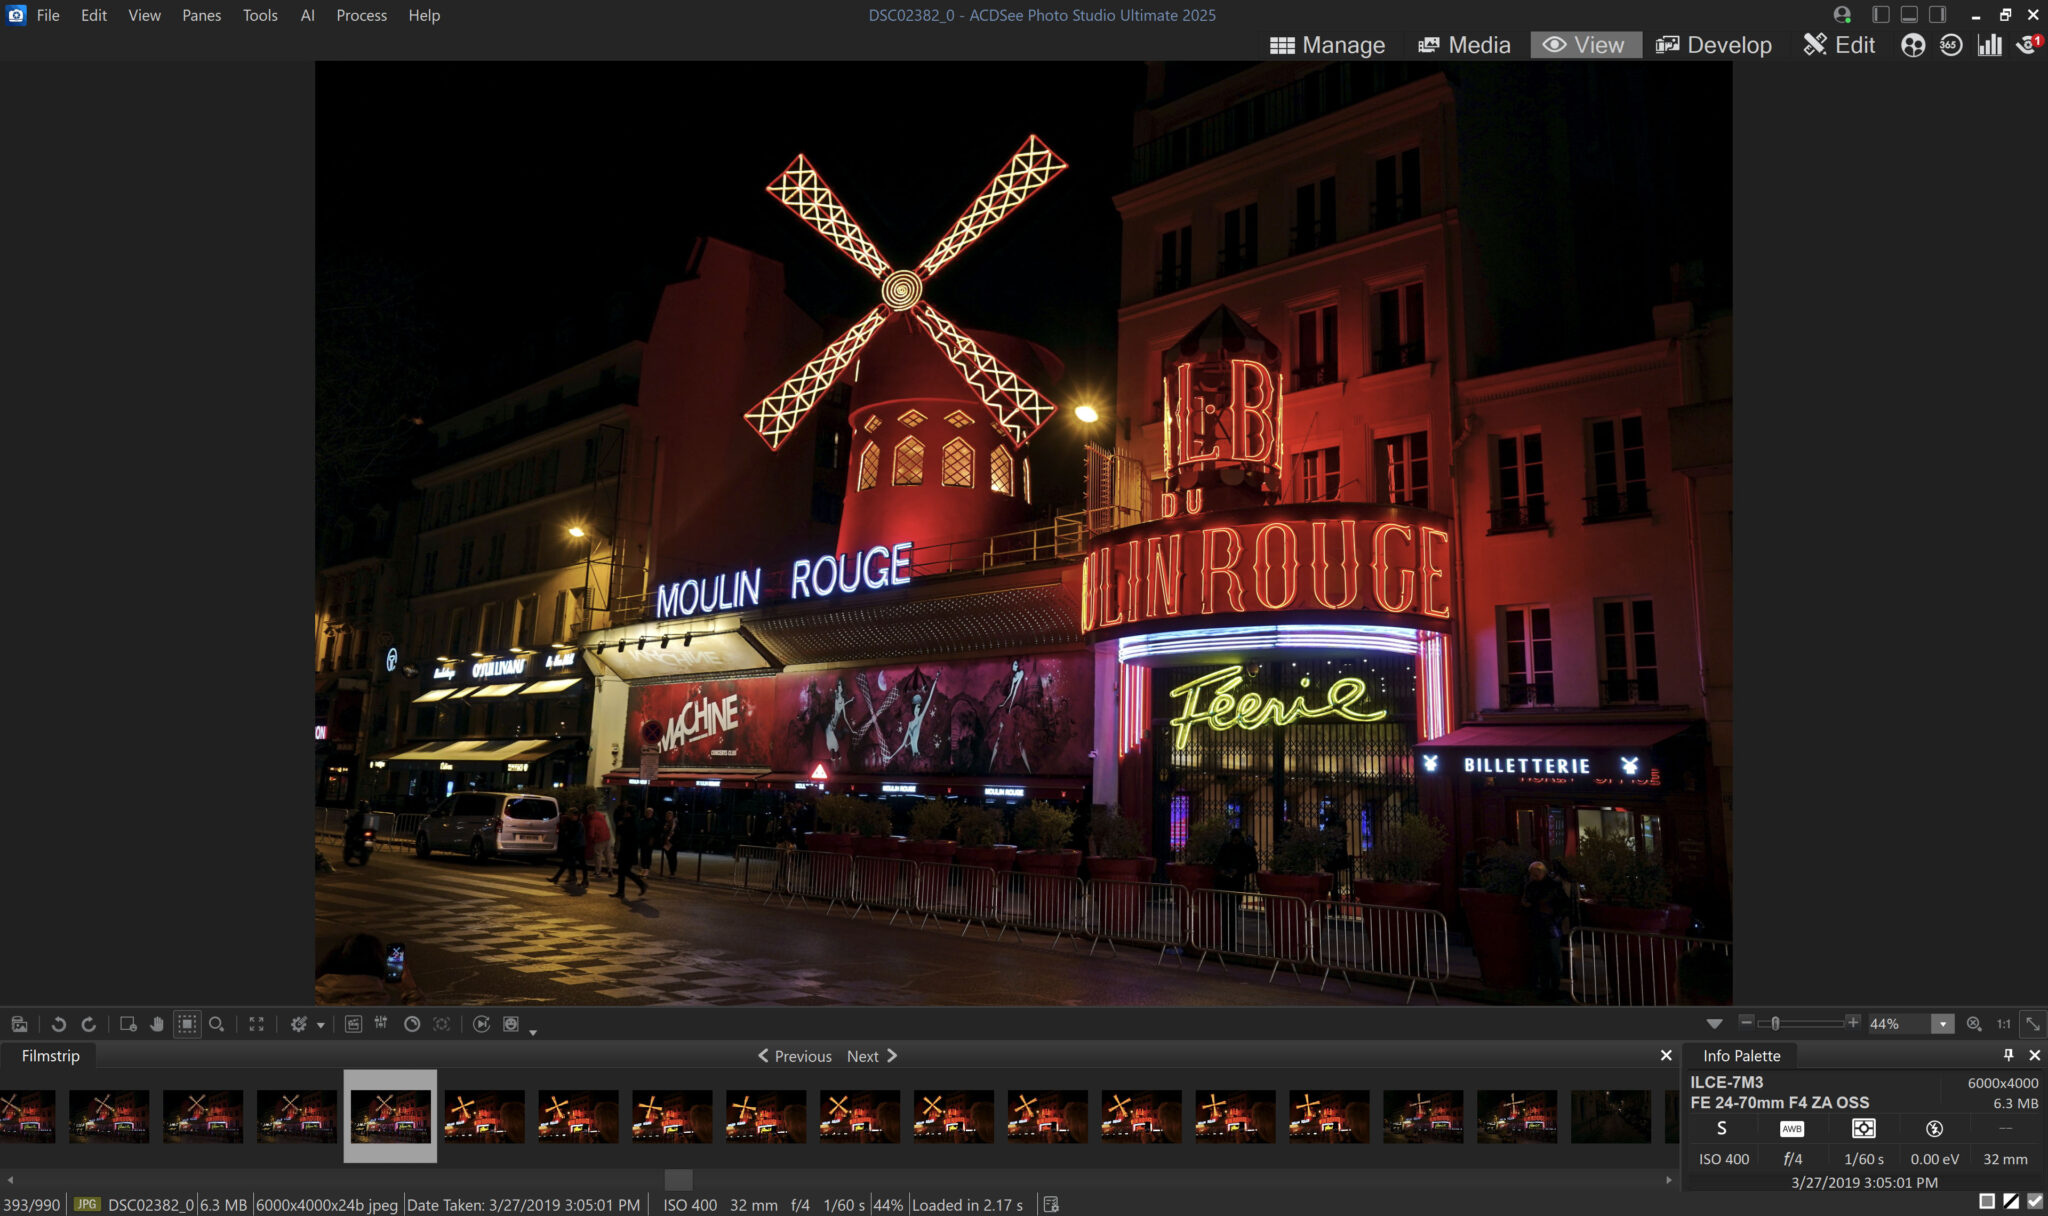Toggle the diagonal black-white box in status bar
The image size is (2048, 1216).
click(x=2011, y=1201)
